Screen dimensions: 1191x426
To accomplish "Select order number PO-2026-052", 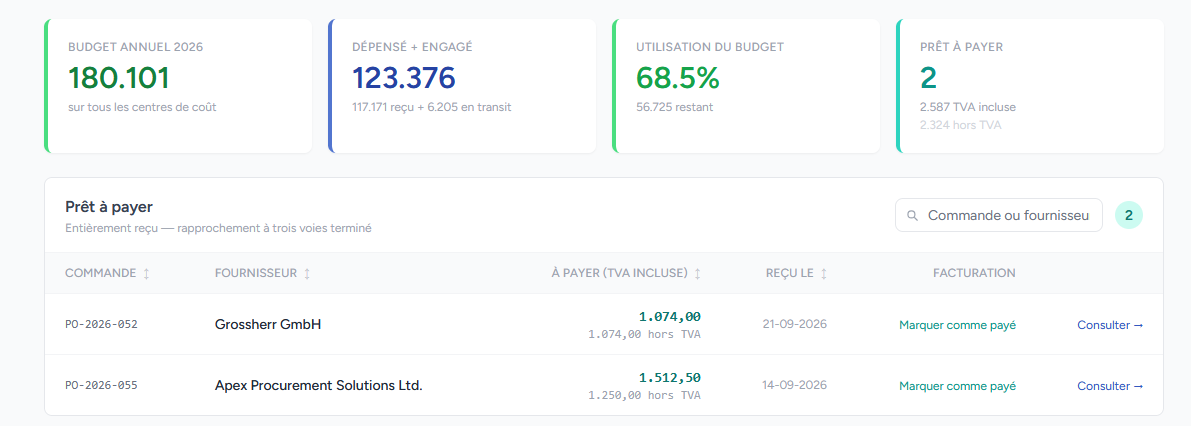I will coord(101,324).
